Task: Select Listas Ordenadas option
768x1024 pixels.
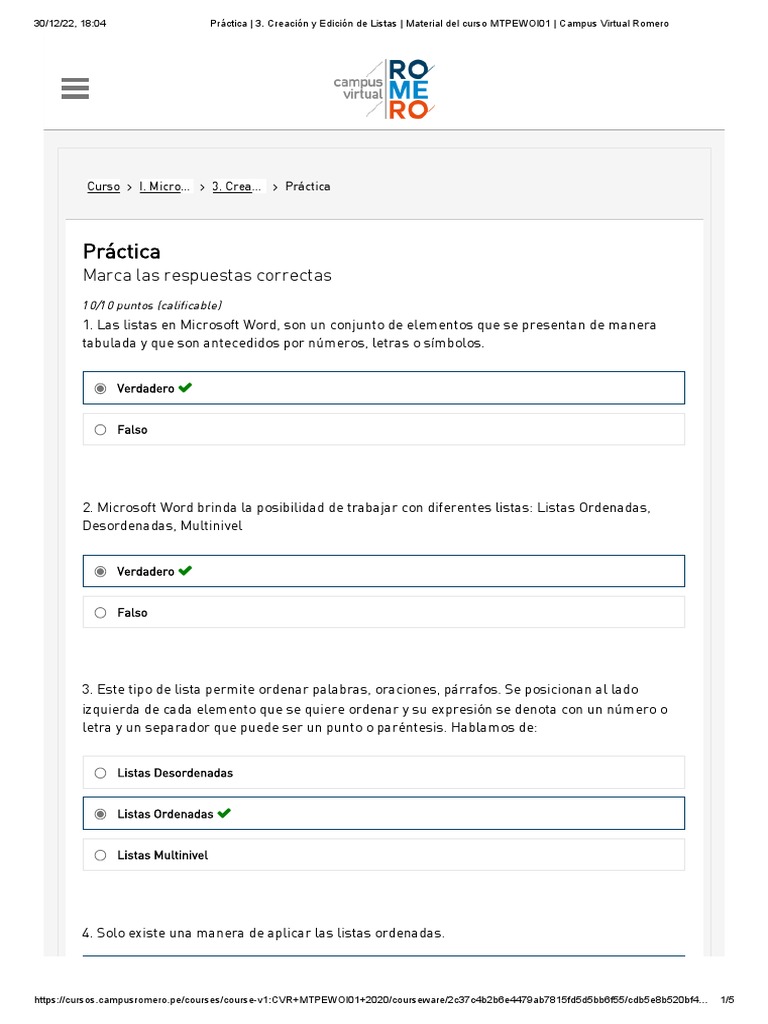Action: pyautogui.click(x=100, y=814)
